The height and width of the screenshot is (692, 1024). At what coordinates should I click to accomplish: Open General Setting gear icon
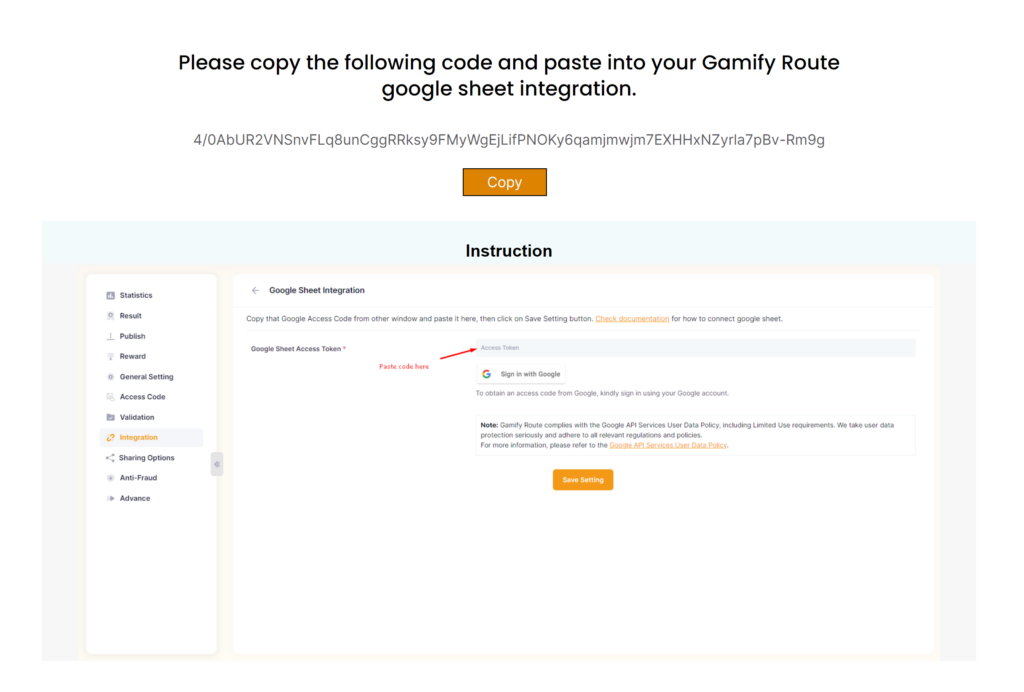tap(110, 377)
